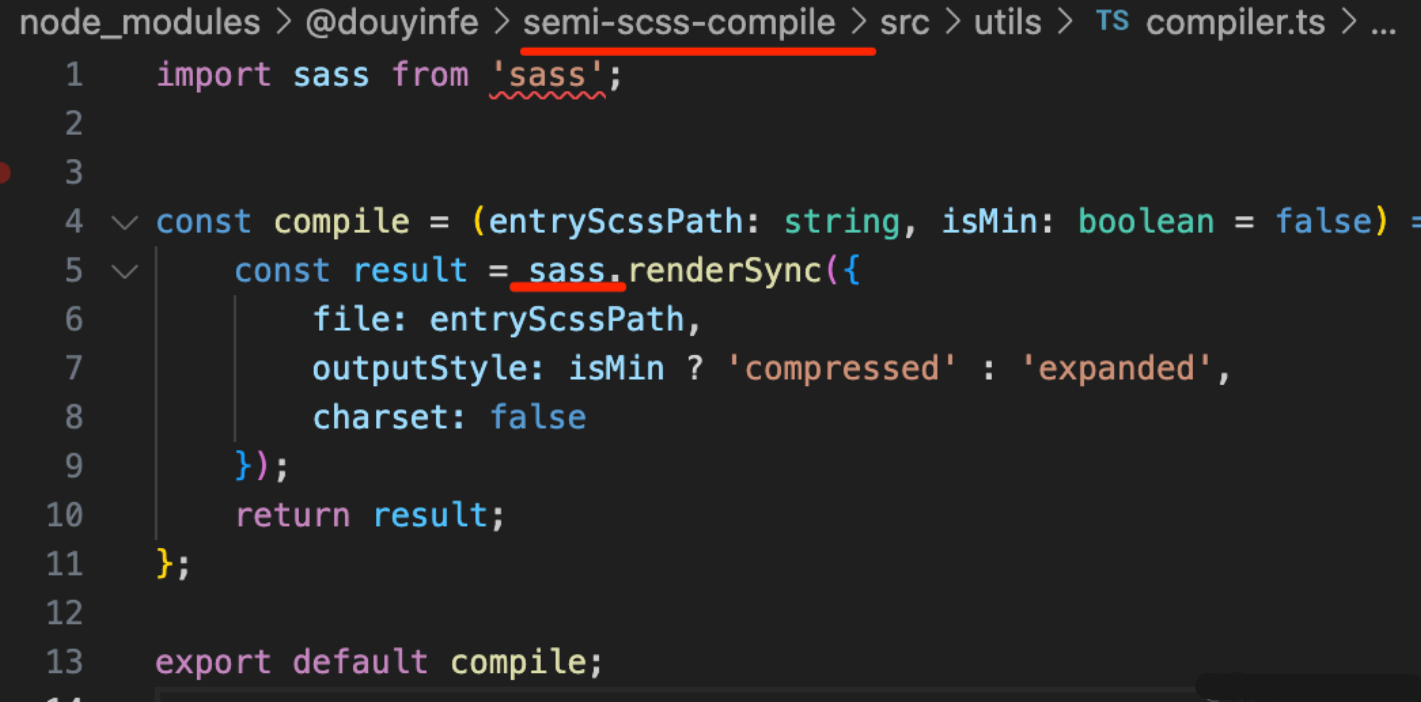
Task: Open the compiler.ts breadcrumb file
Action: tap(1235, 22)
